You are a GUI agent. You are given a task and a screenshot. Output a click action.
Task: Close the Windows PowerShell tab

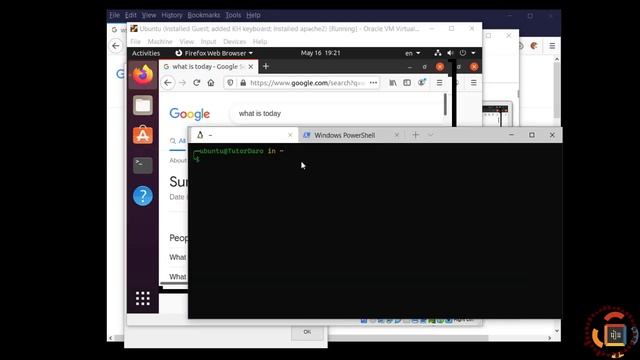396,135
